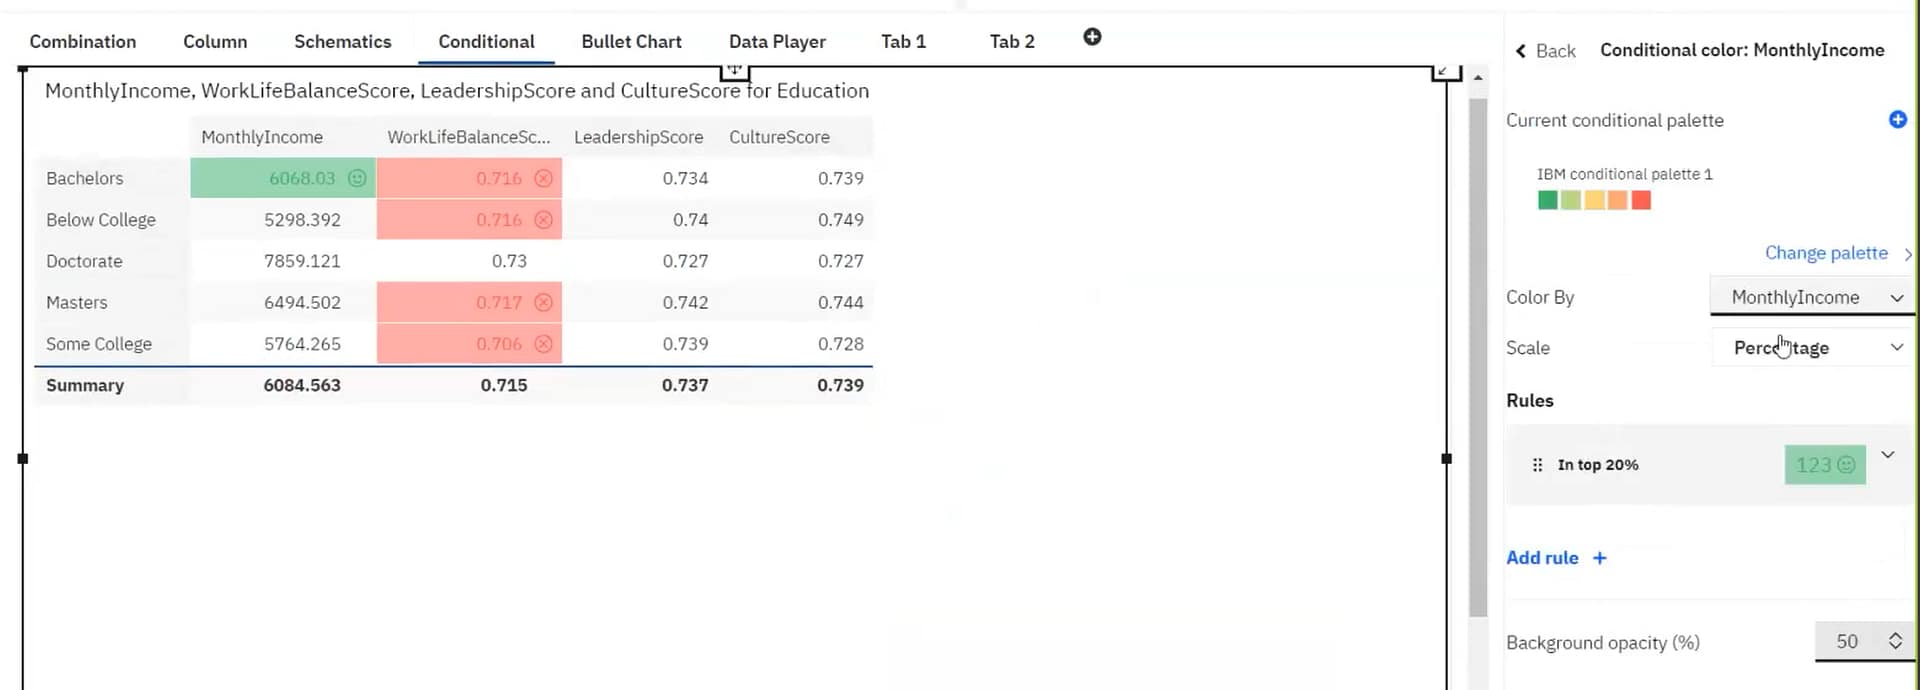Click the LeadershipScore column header
Screen dimensions: 1920x690
(x=638, y=137)
